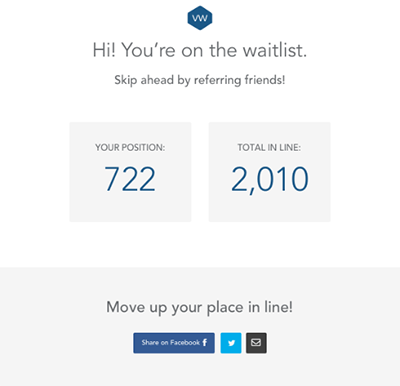Click "Skip ahead by referring friends!" text
The width and height of the screenshot is (400, 386).
coord(200,80)
